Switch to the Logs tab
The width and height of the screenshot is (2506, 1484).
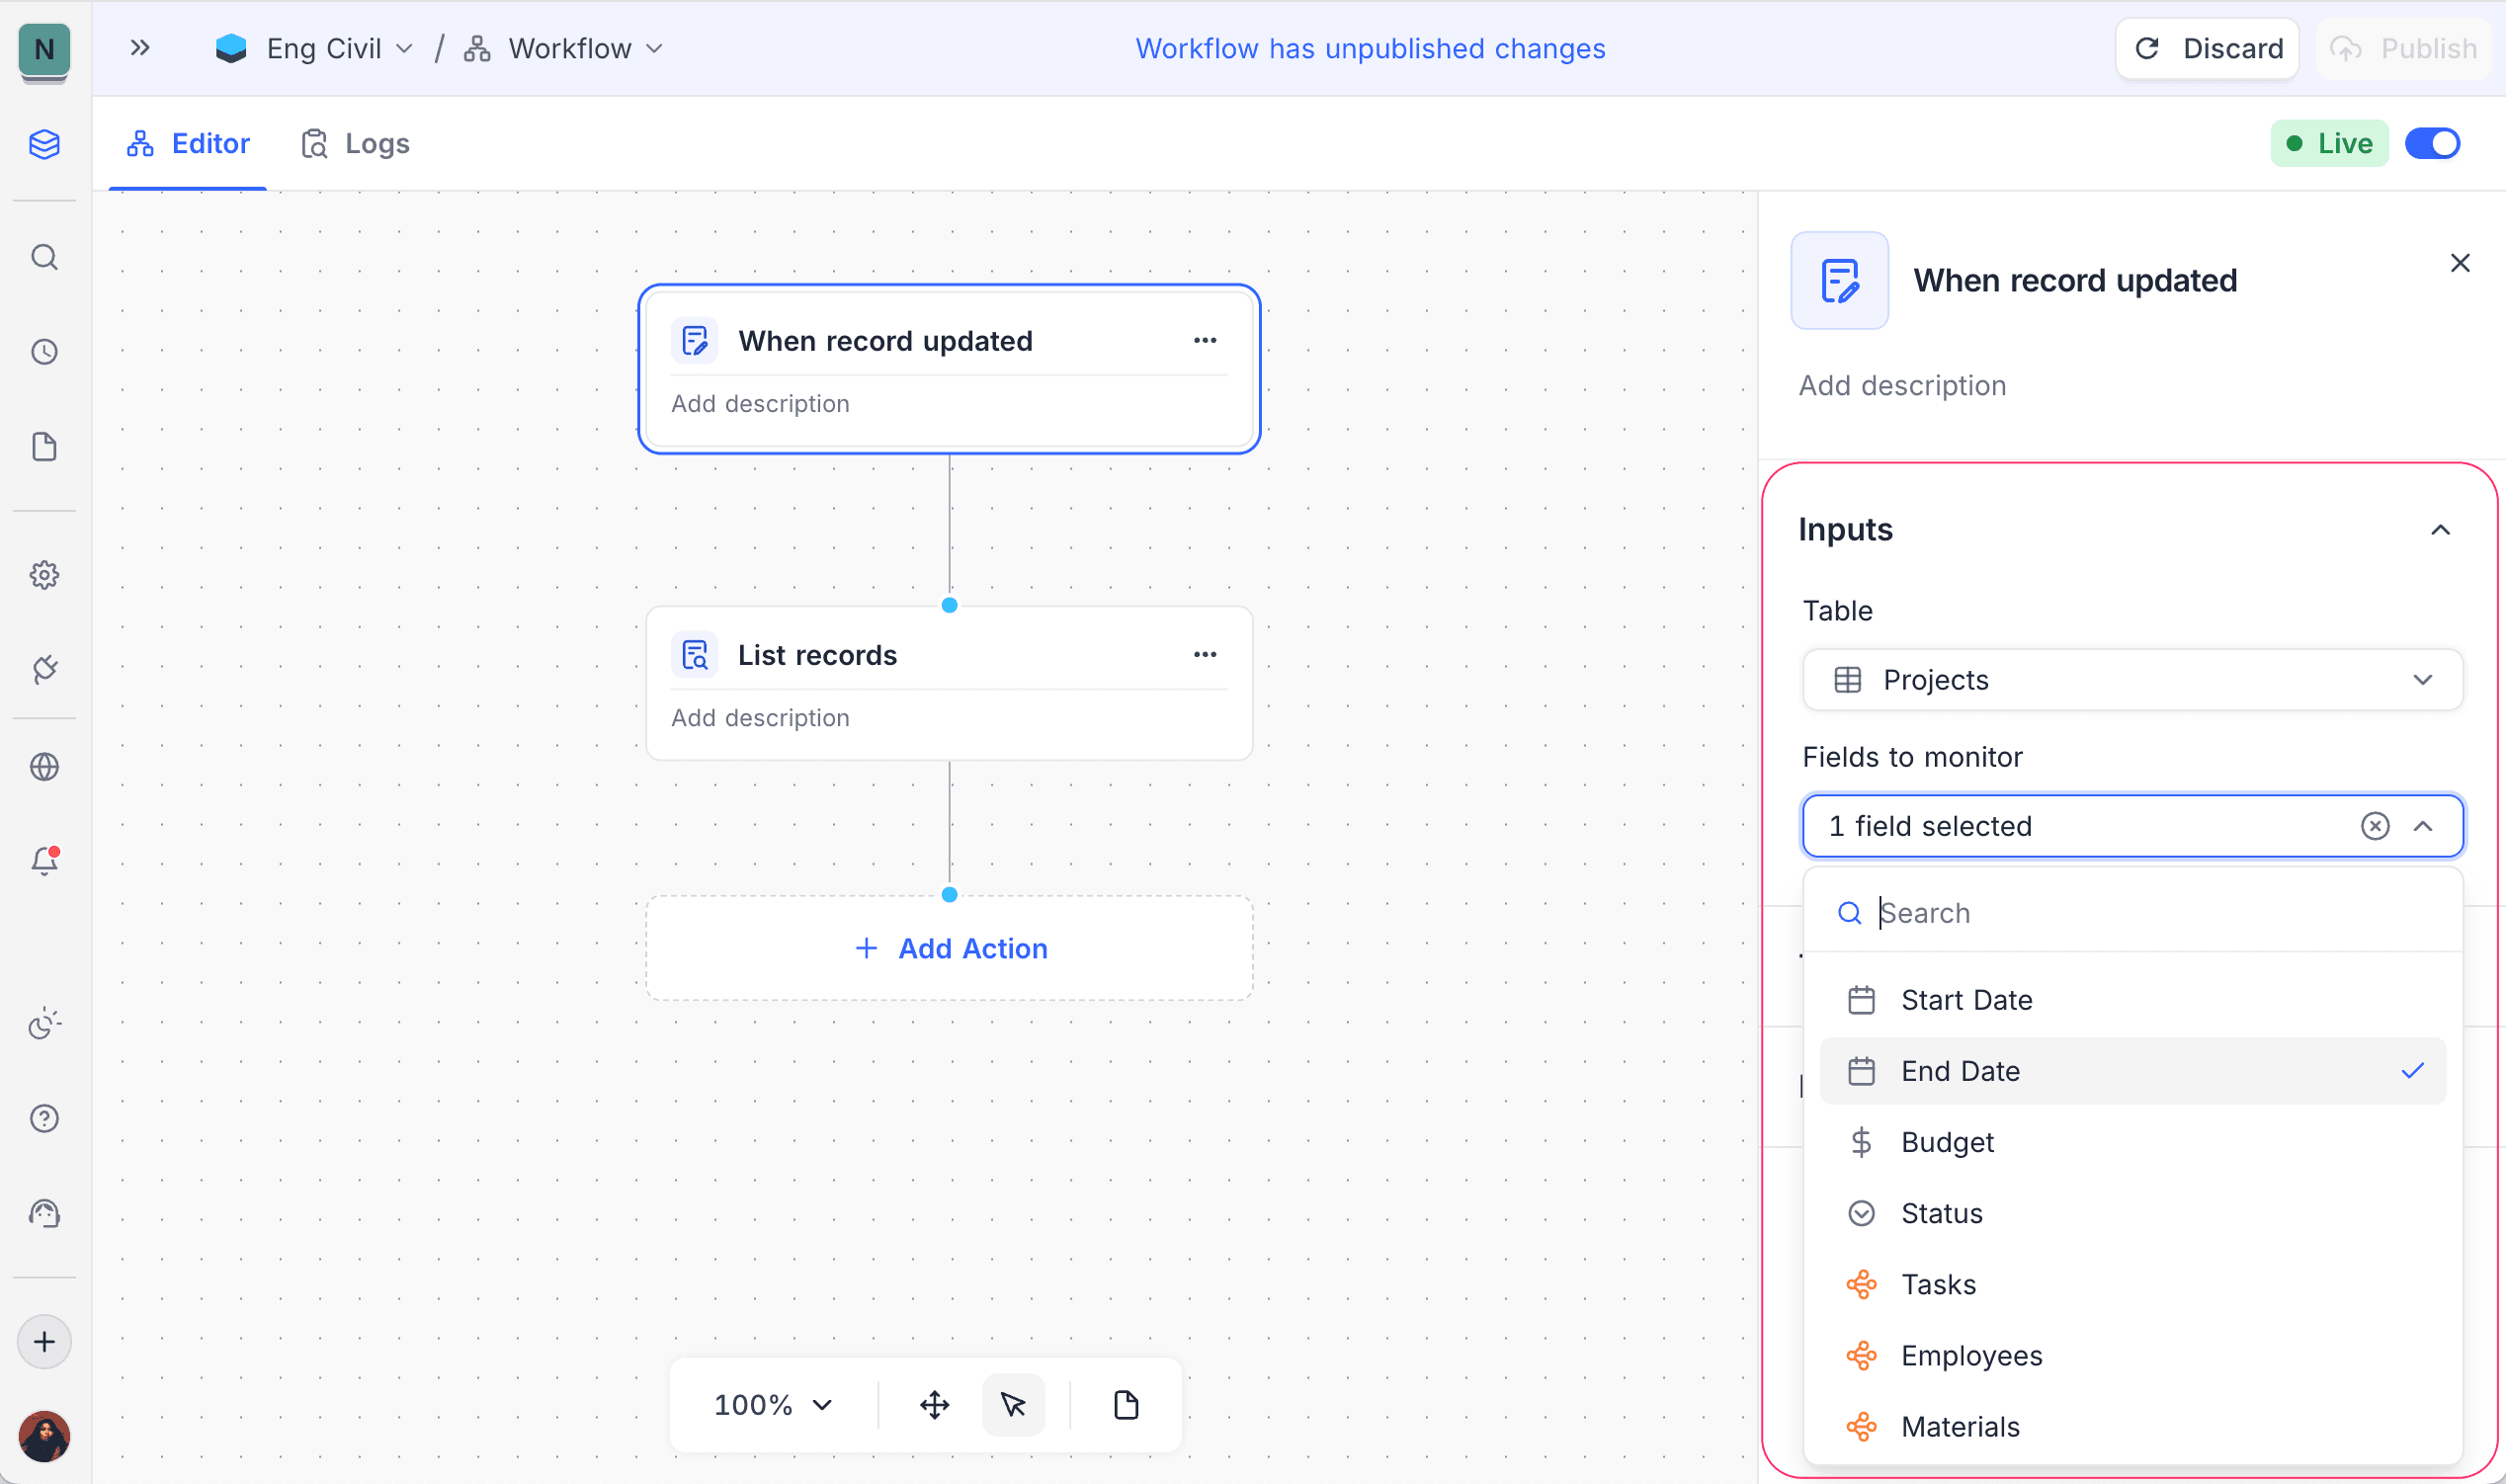[x=356, y=144]
